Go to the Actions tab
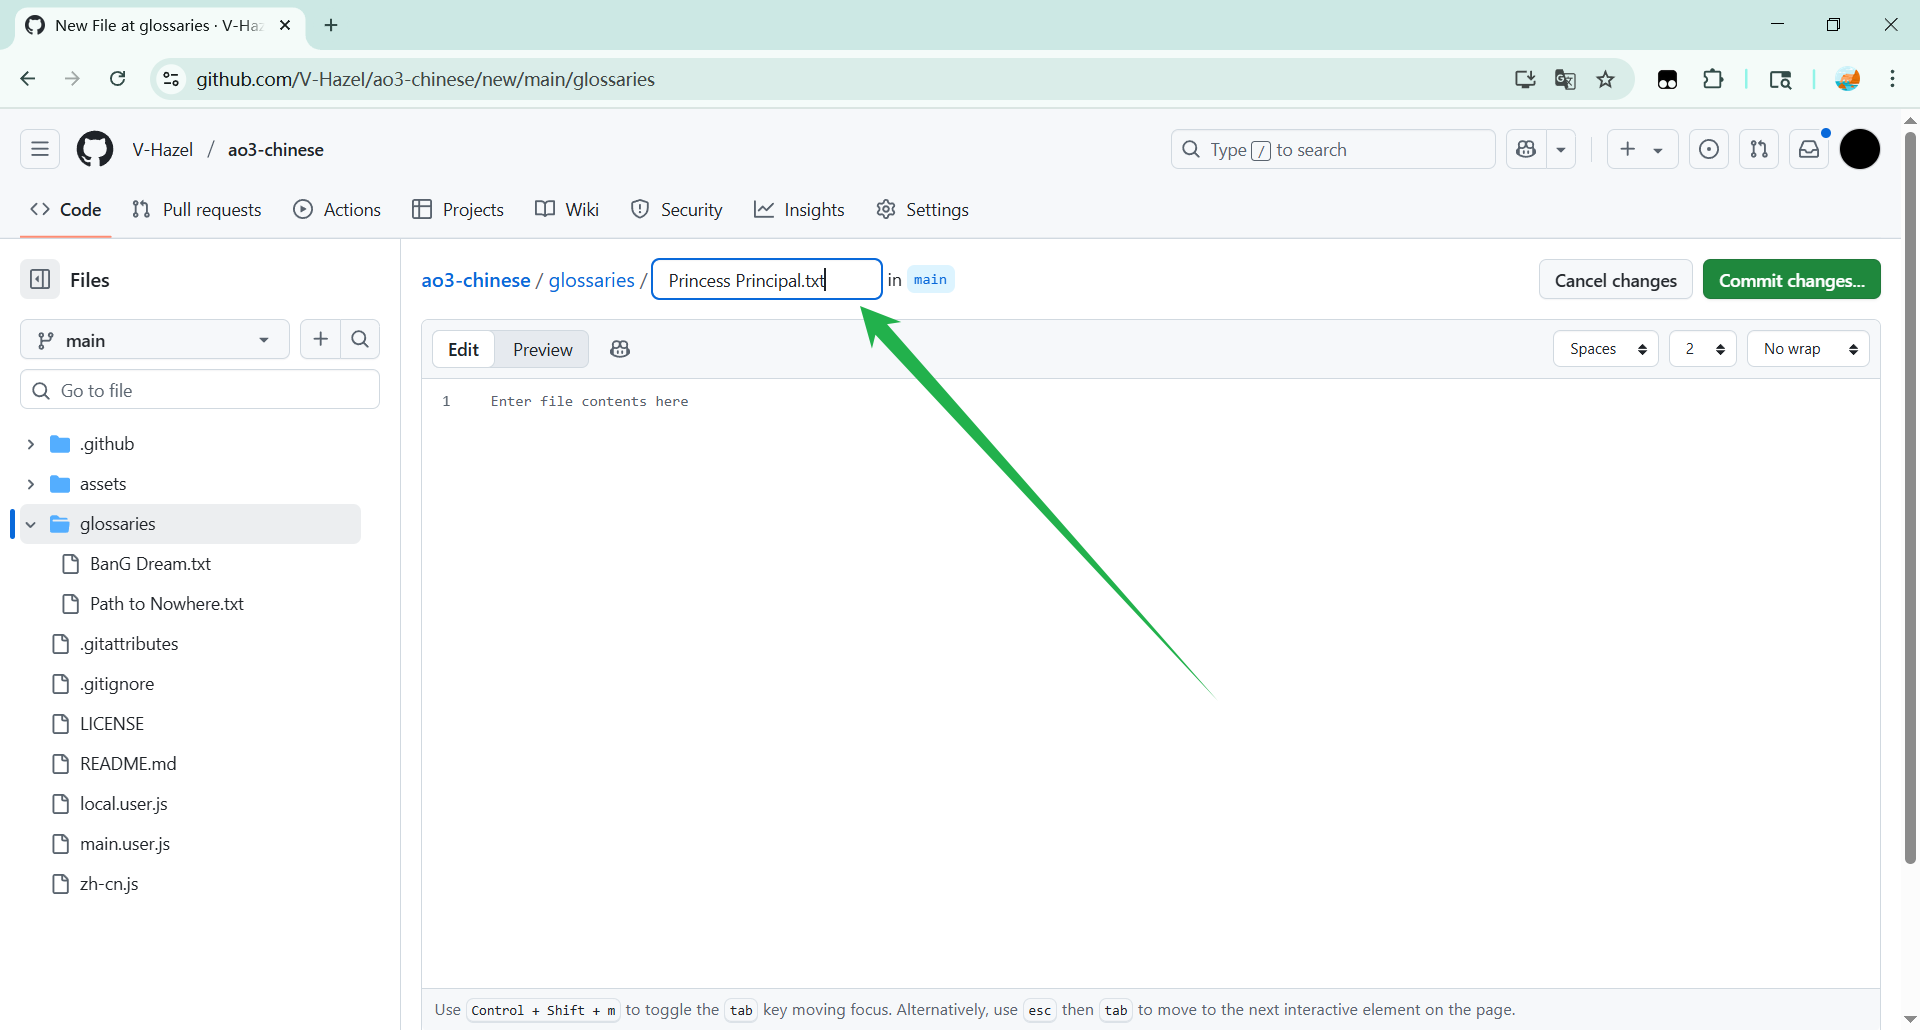This screenshot has width=1920, height=1030. click(337, 210)
